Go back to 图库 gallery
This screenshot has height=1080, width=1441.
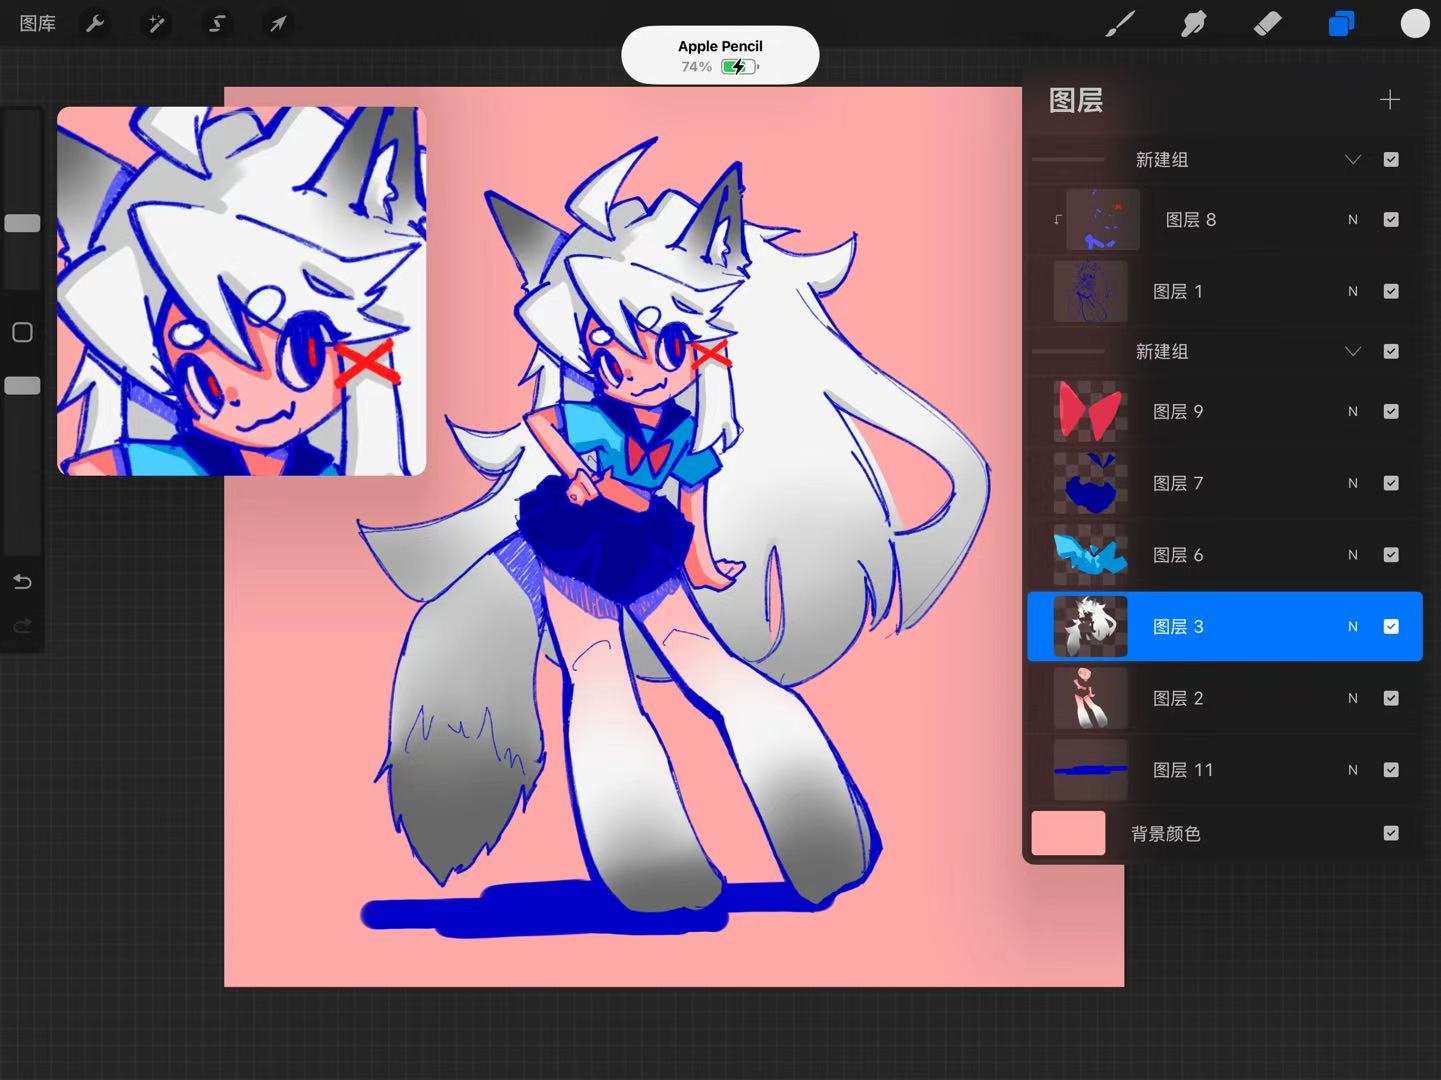[37, 23]
